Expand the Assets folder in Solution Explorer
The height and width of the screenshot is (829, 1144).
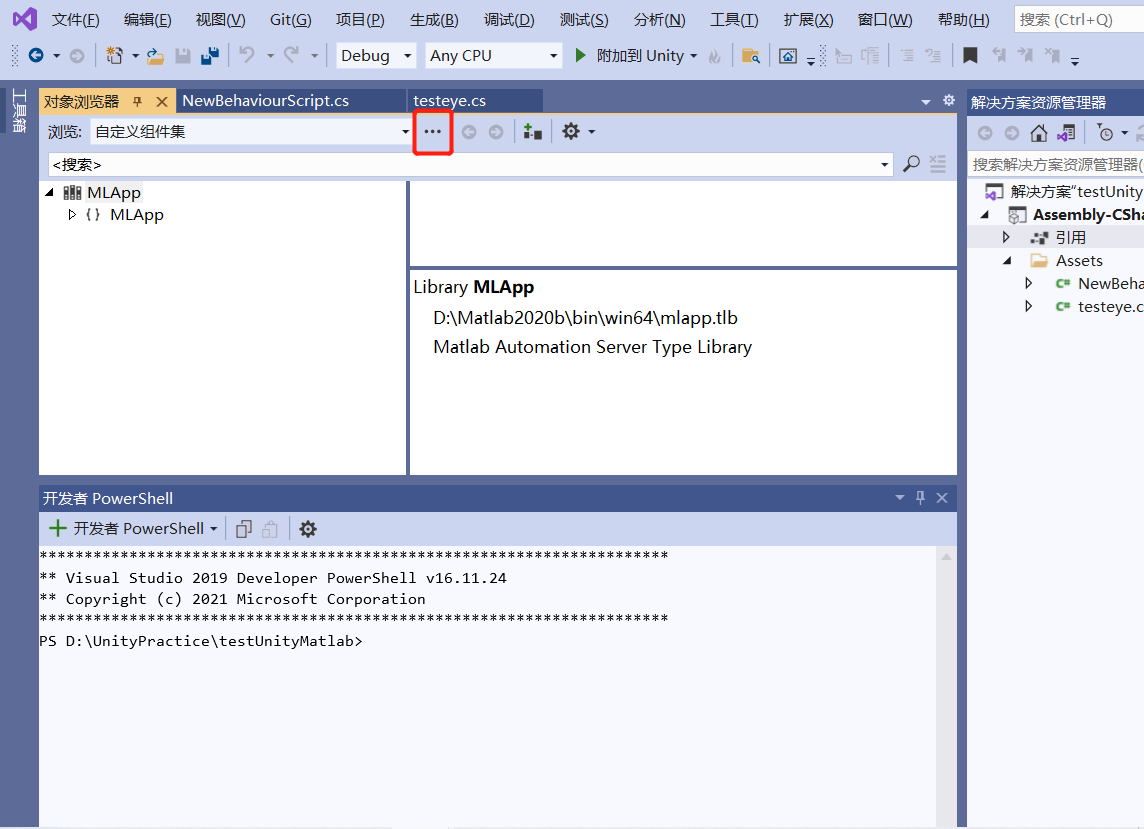[1010, 261]
